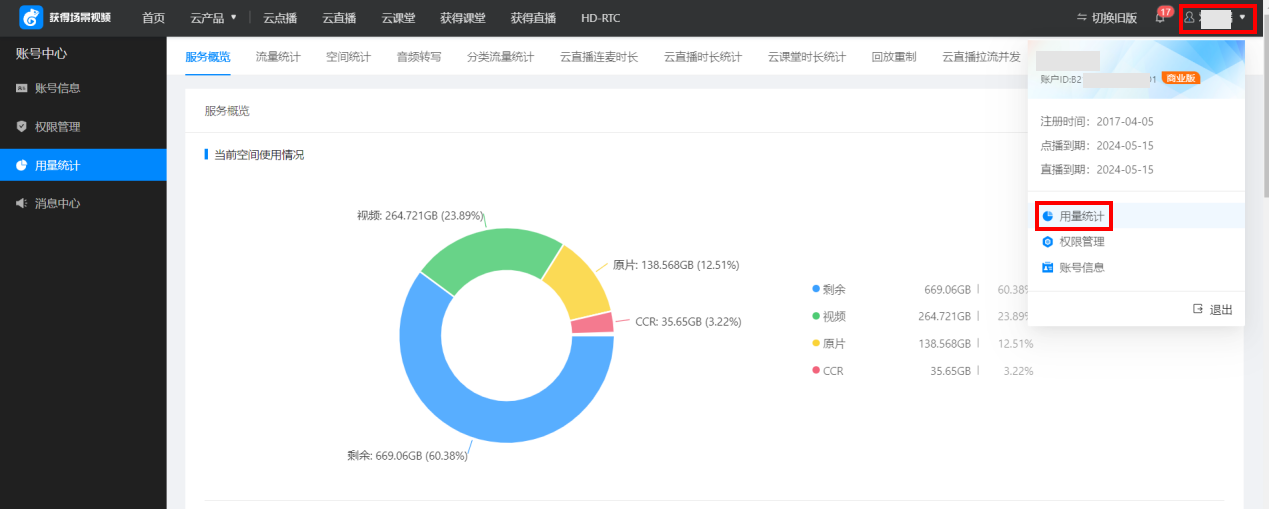Click the notification bell icon
1269x509 pixels.
point(1160,18)
